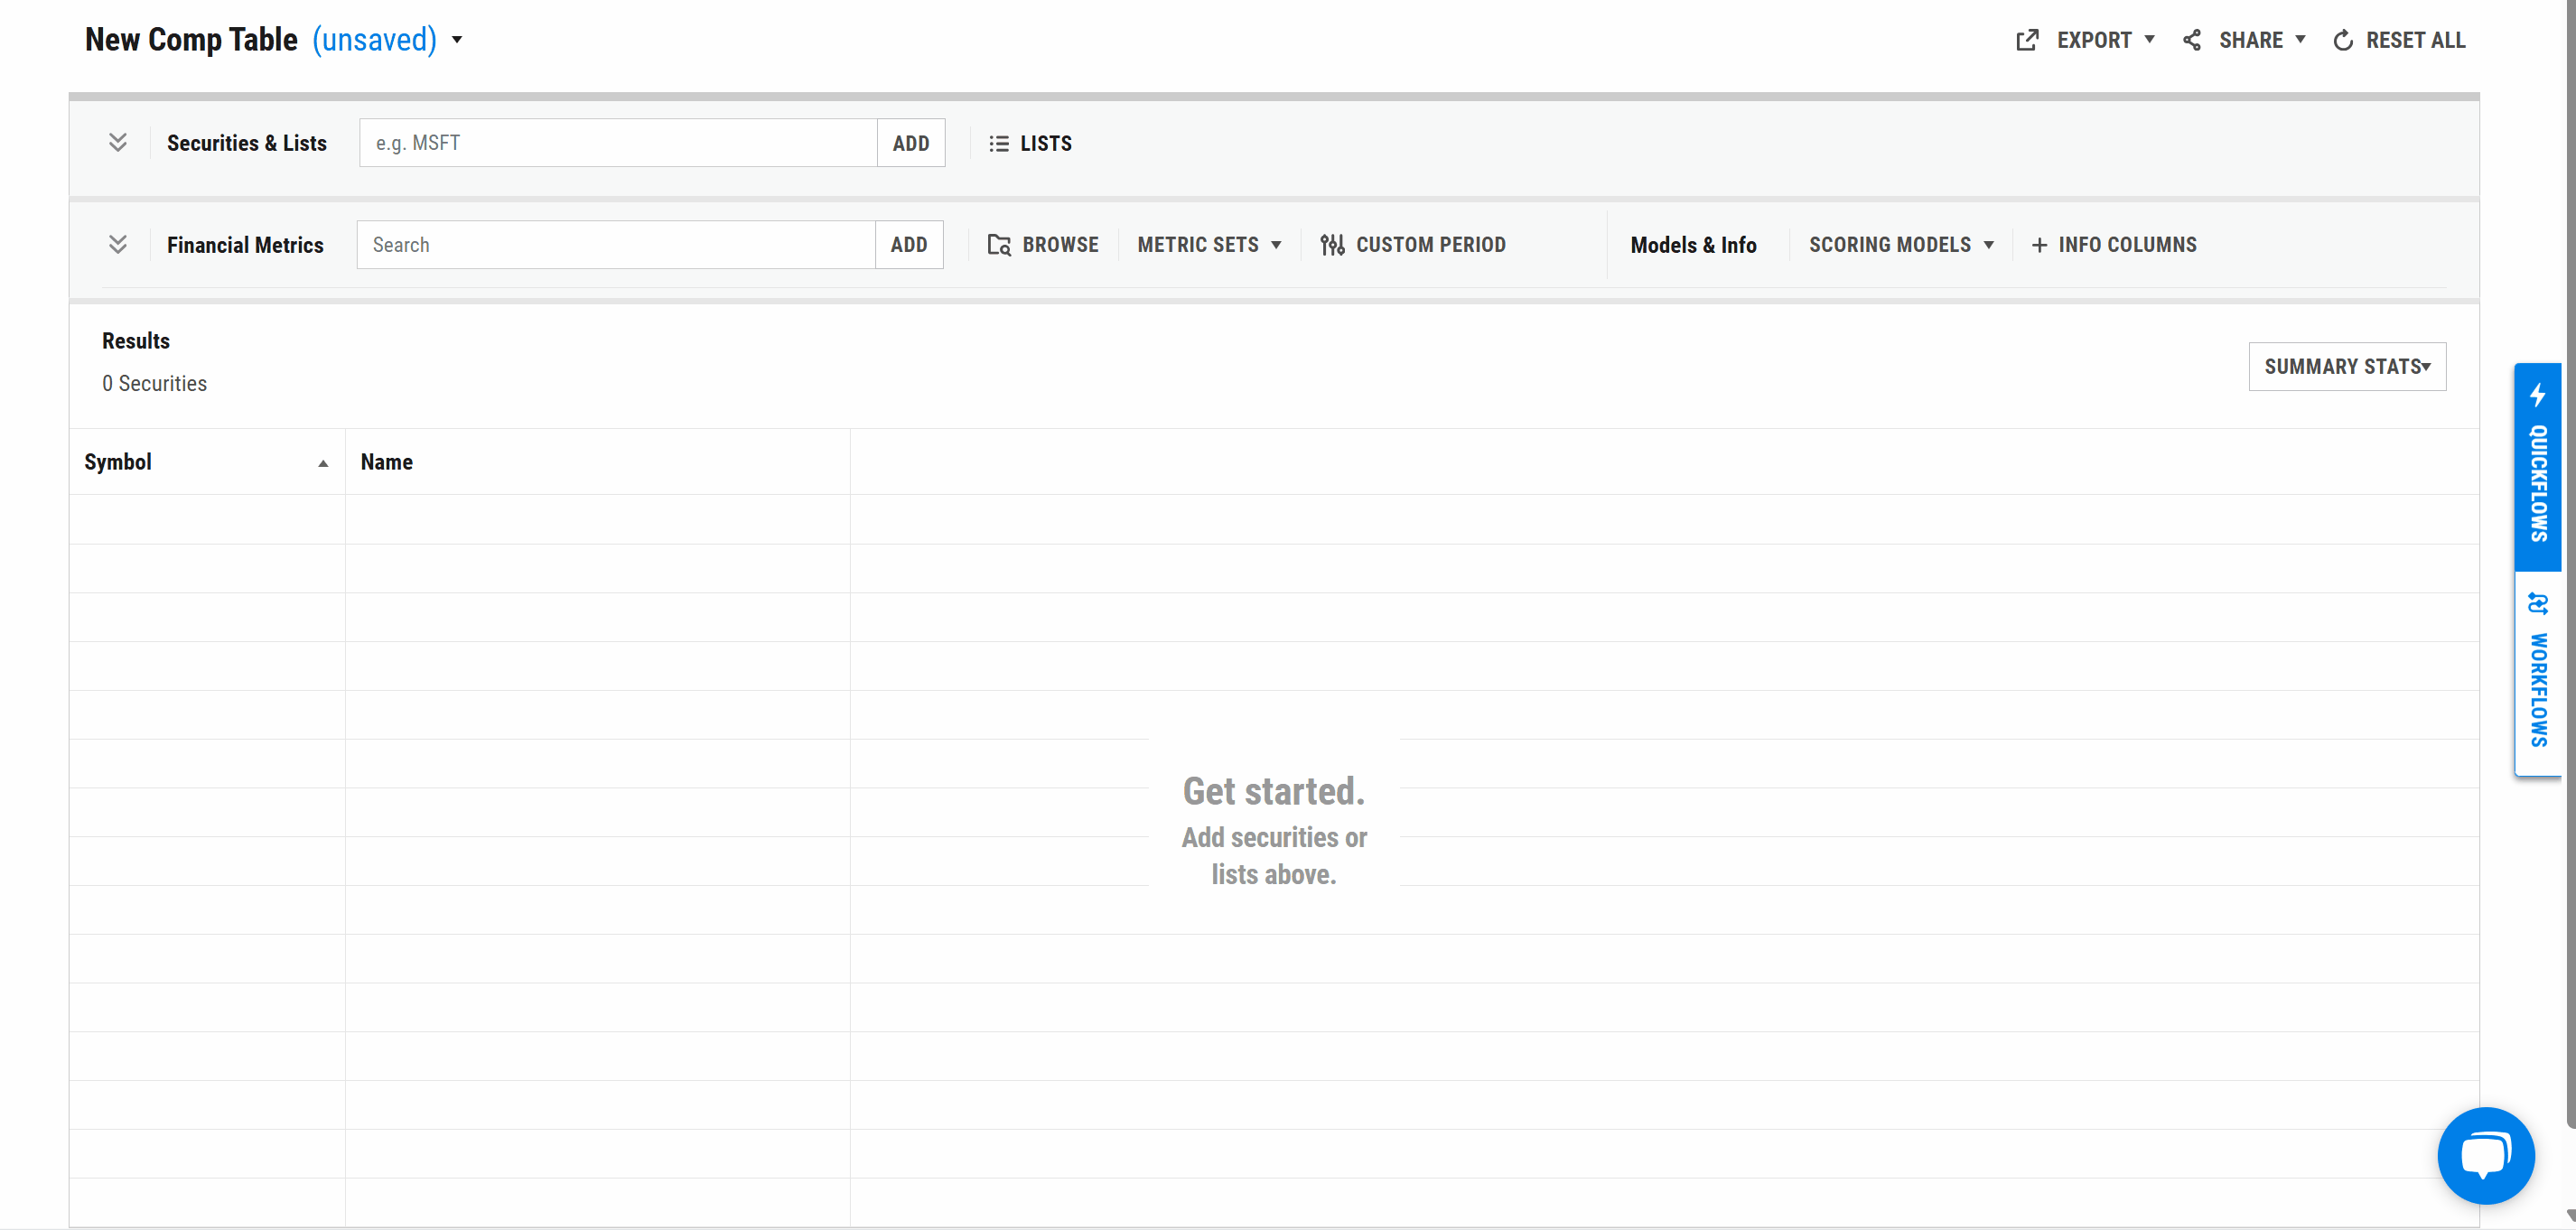Click the New Comp Table title
The image size is (2576, 1230).
[x=191, y=40]
